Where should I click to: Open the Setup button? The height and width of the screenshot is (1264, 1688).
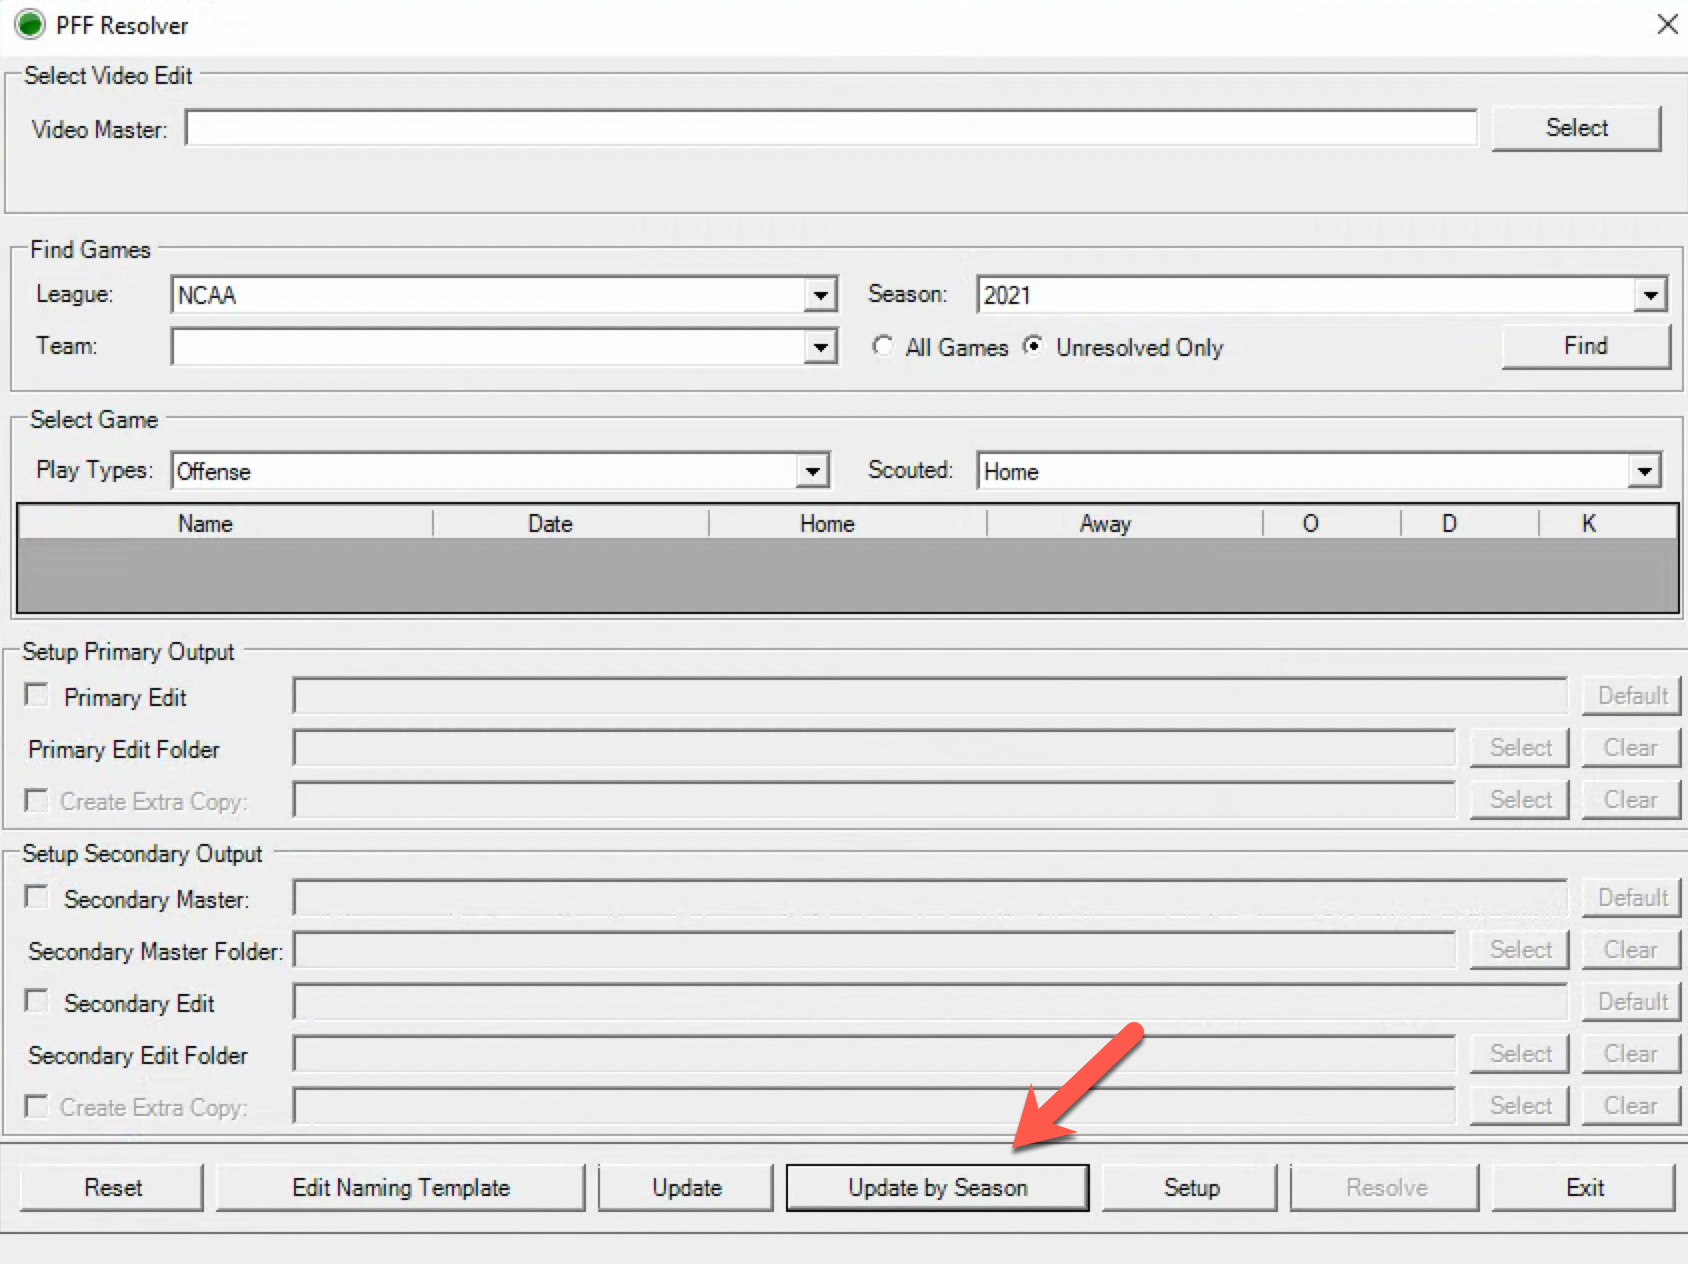point(1191,1188)
